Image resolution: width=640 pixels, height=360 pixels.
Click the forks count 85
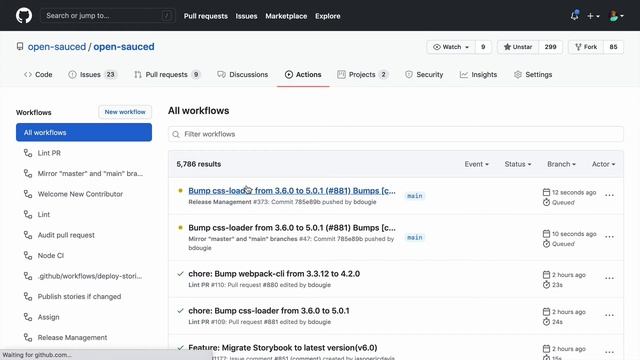click(x=613, y=47)
